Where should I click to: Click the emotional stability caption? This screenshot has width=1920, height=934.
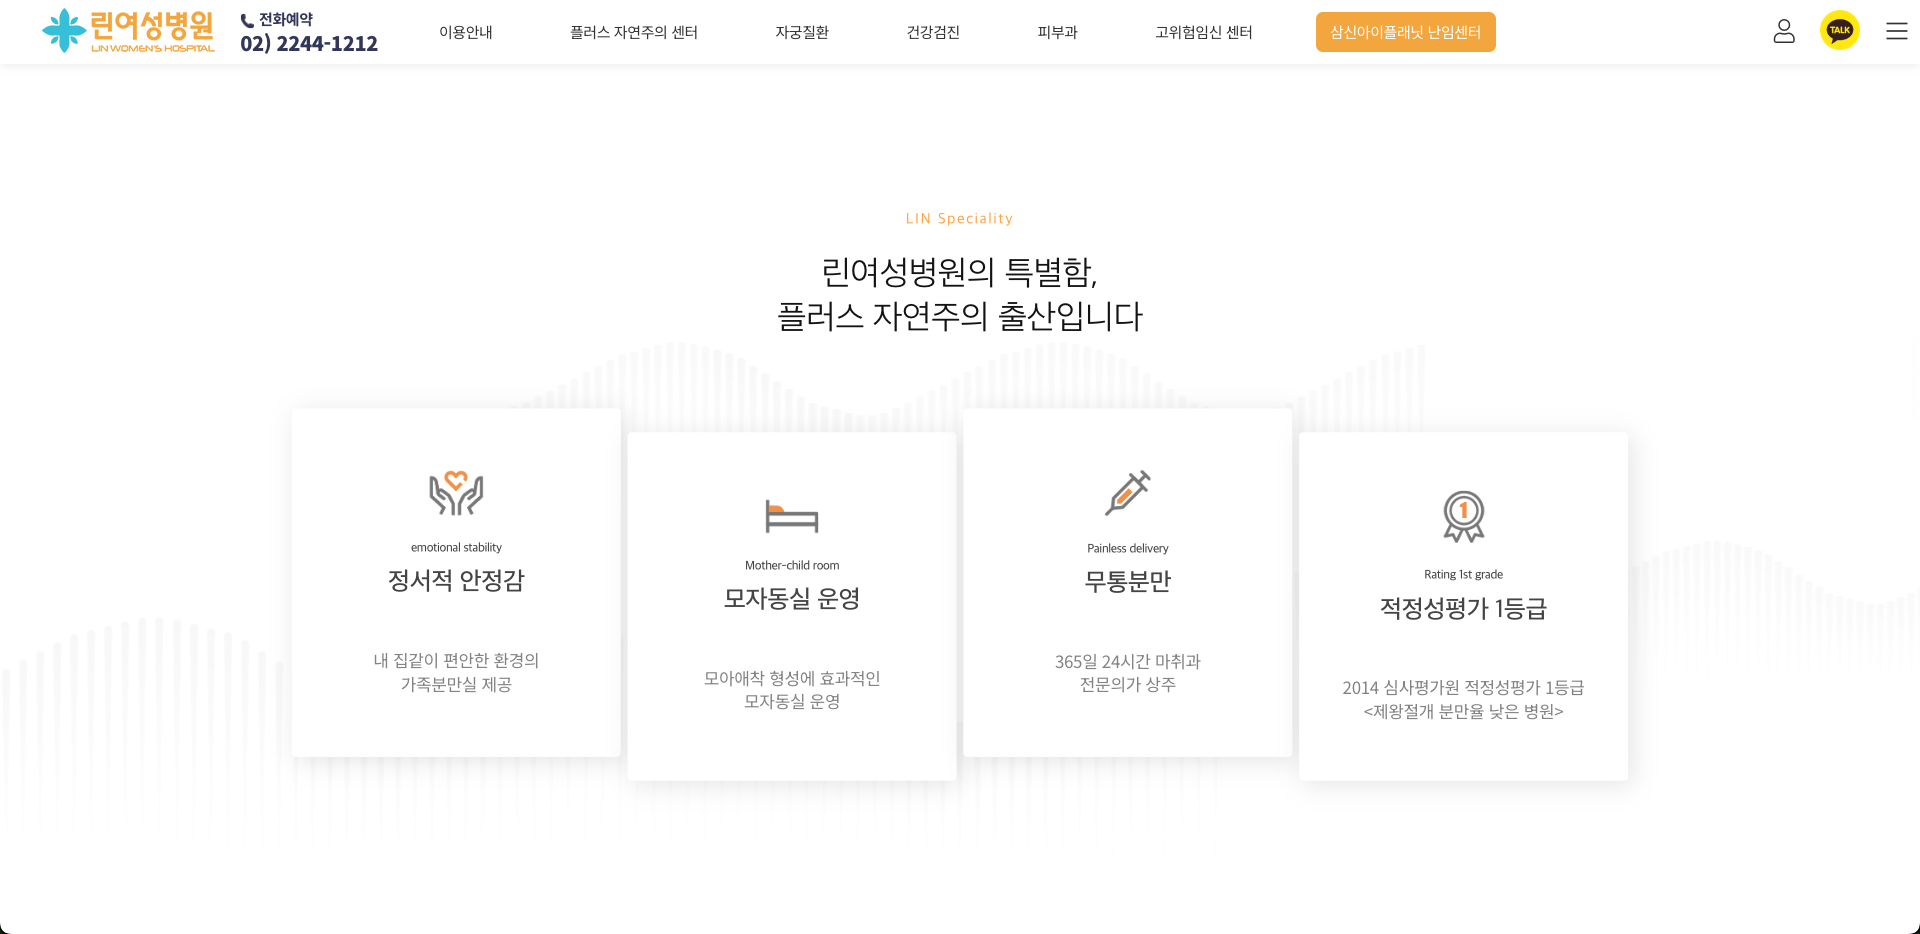(456, 548)
